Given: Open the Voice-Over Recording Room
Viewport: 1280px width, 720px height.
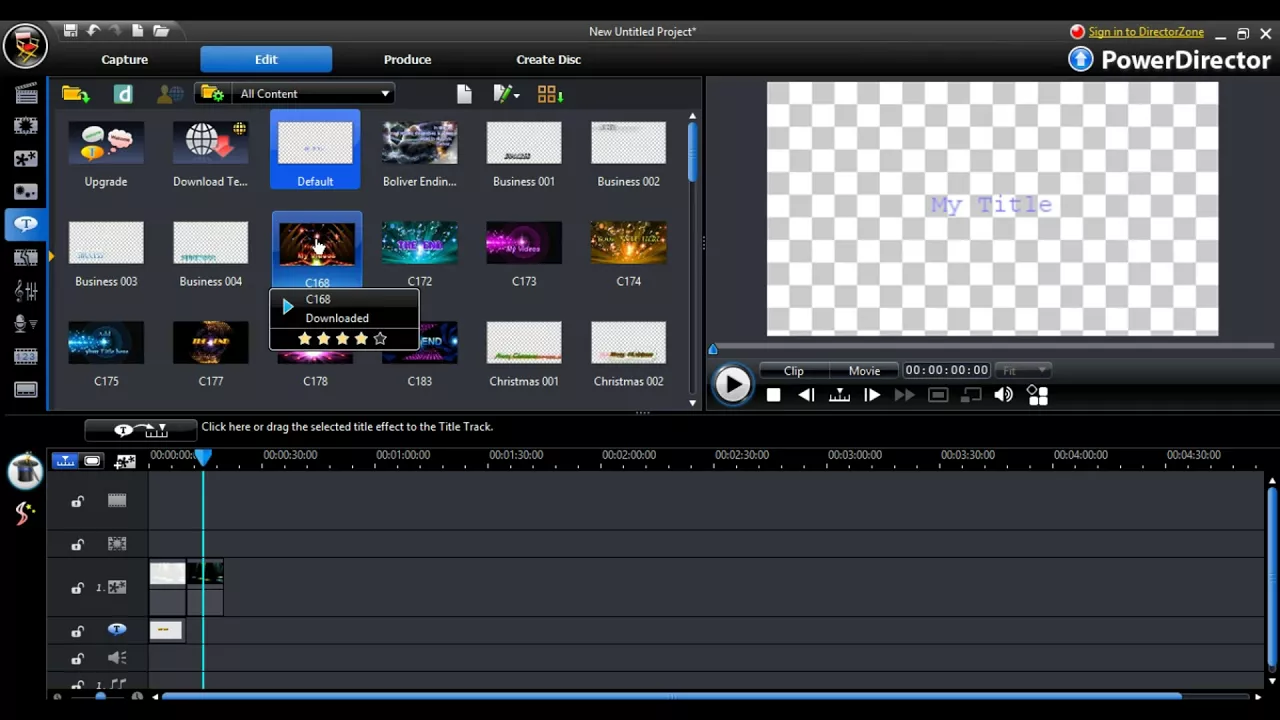Looking at the screenshot, I should (26, 324).
